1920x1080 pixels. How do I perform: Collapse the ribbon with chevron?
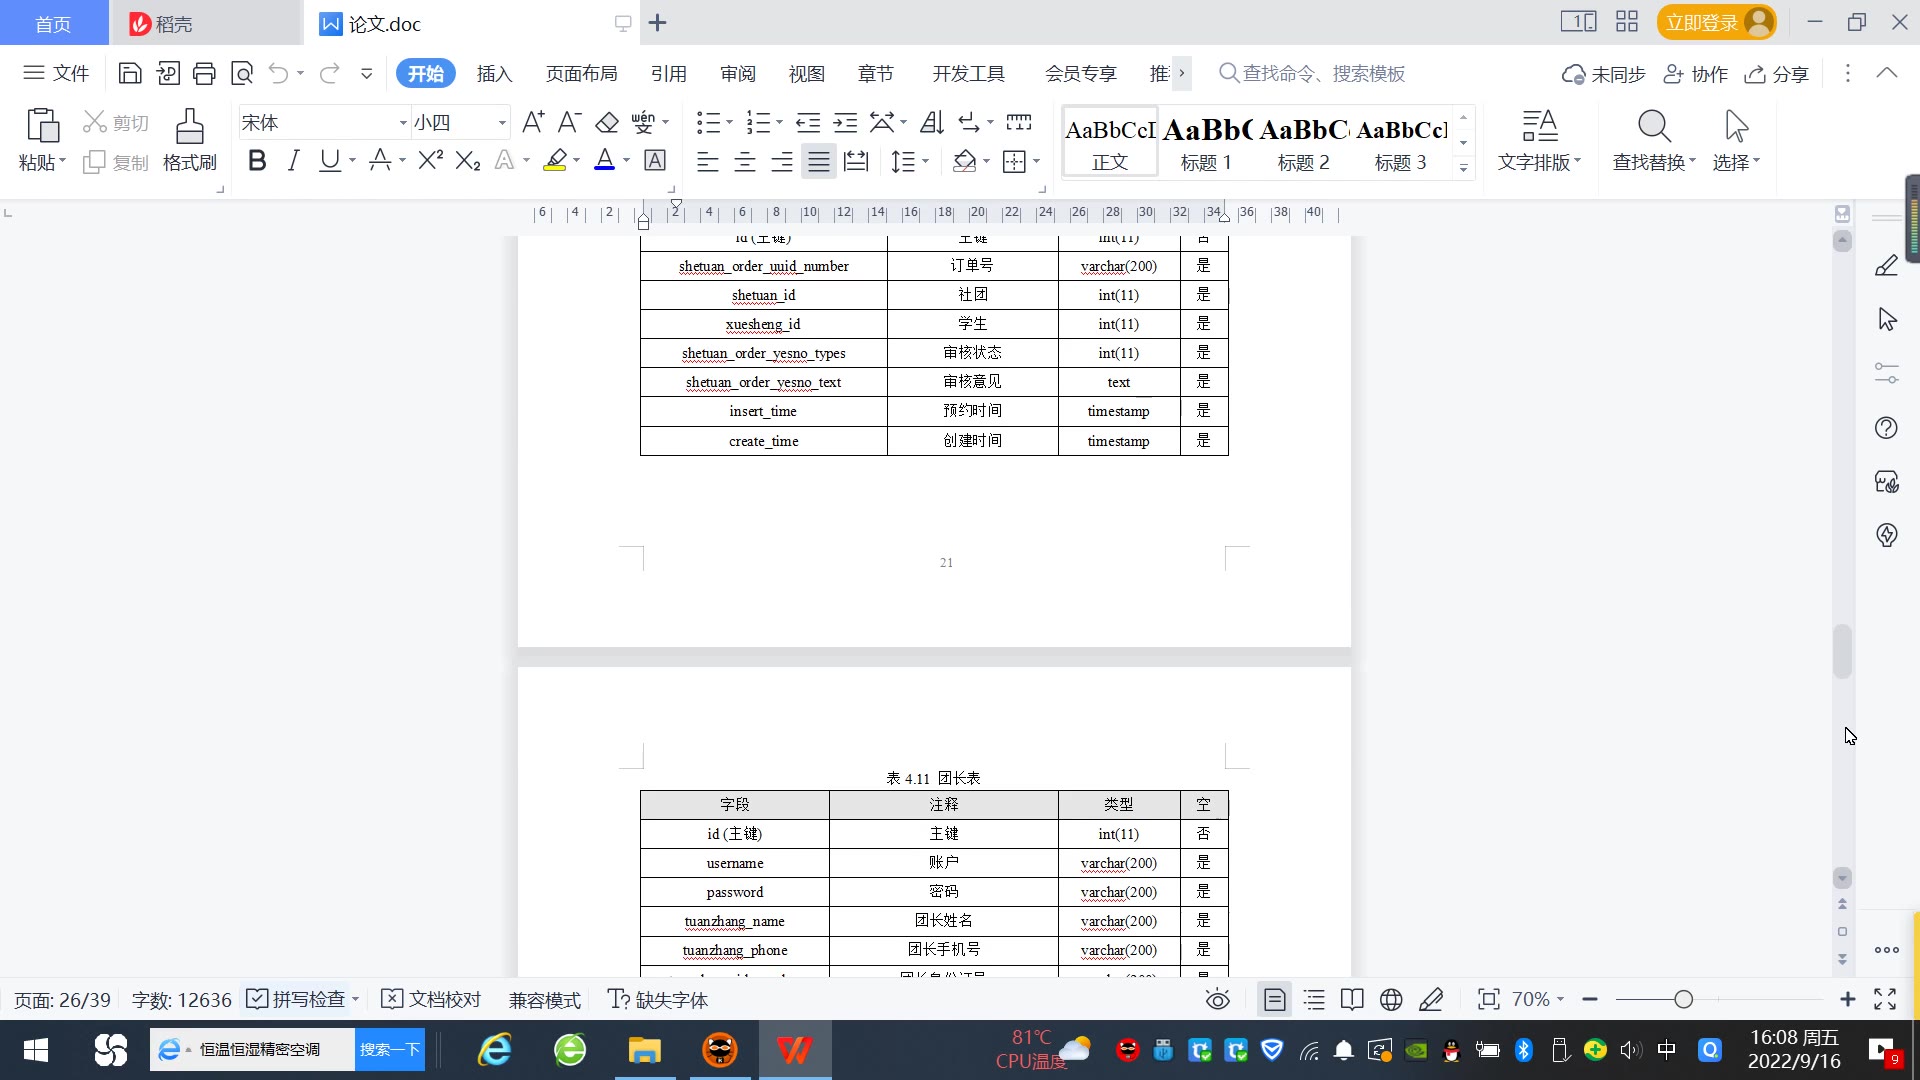(1887, 73)
